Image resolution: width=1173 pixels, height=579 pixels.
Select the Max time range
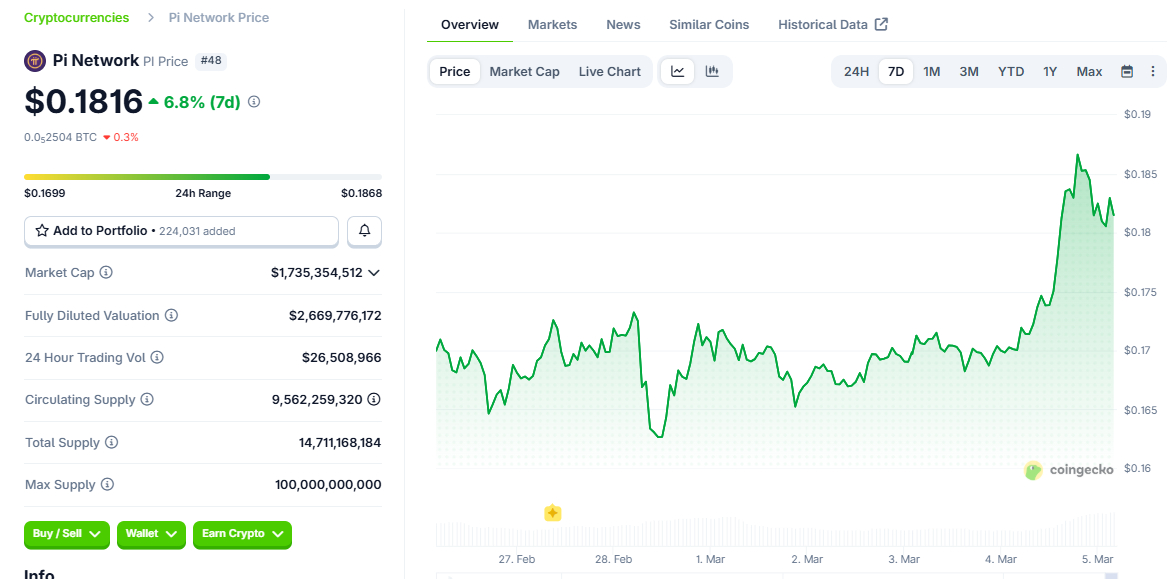click(1088, 71)
